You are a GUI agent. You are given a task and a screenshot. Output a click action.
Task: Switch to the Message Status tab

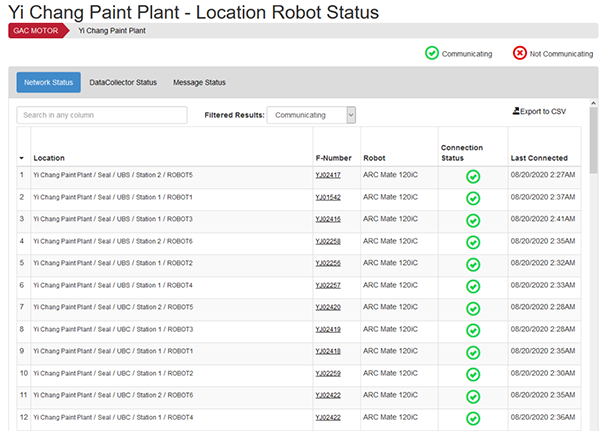[x=199, y=82]
